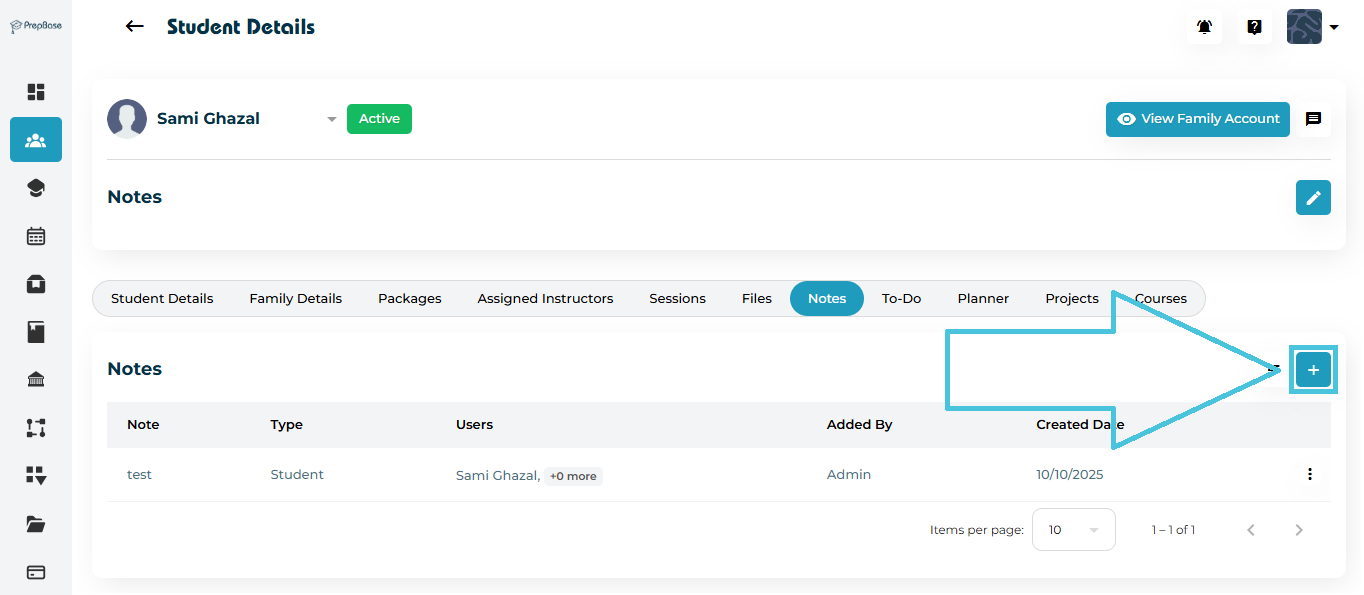This screenshot has height=595, width=1364.
Task: Click the add note plus button
Action: pyautogui.click(x=1313, y=370)
